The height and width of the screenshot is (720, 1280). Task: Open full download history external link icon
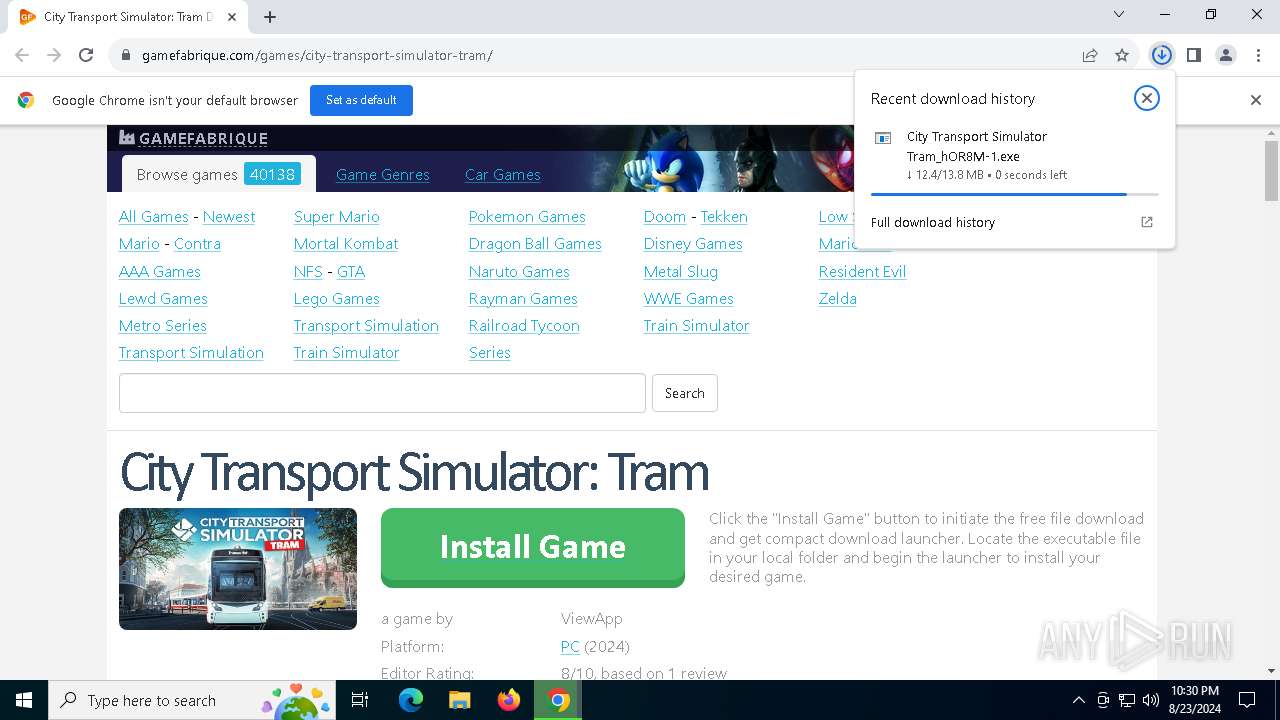click(1147, 222)
